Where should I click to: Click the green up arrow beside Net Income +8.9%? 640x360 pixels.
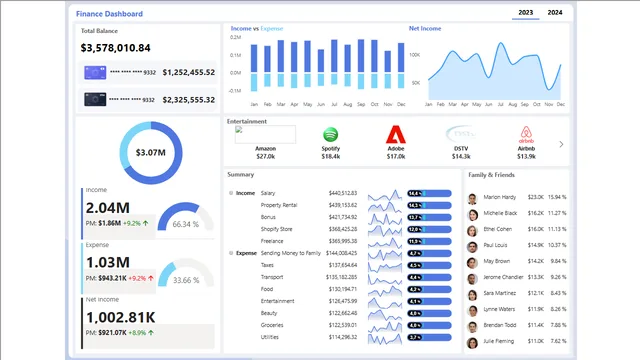pos(151,333)
